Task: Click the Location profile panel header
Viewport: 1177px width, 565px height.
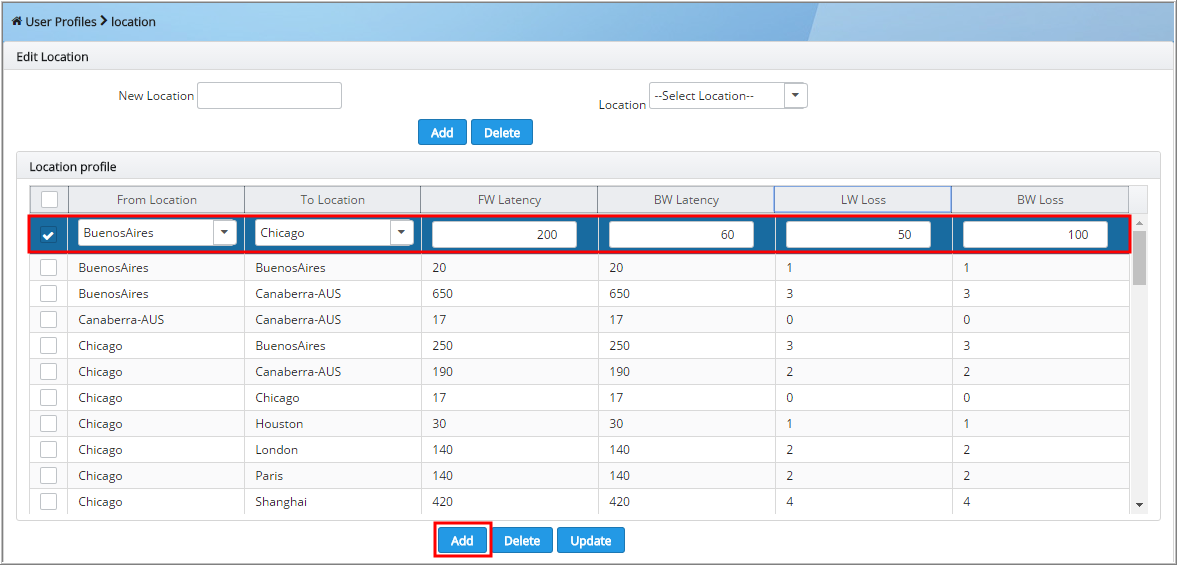Action: coord(588,165)
